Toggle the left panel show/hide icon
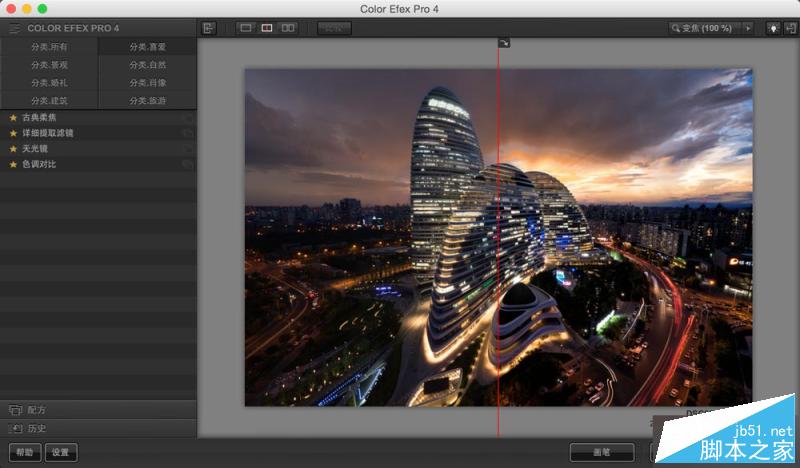The height and width of the screenshot is (468, 800). coord(209,28)
